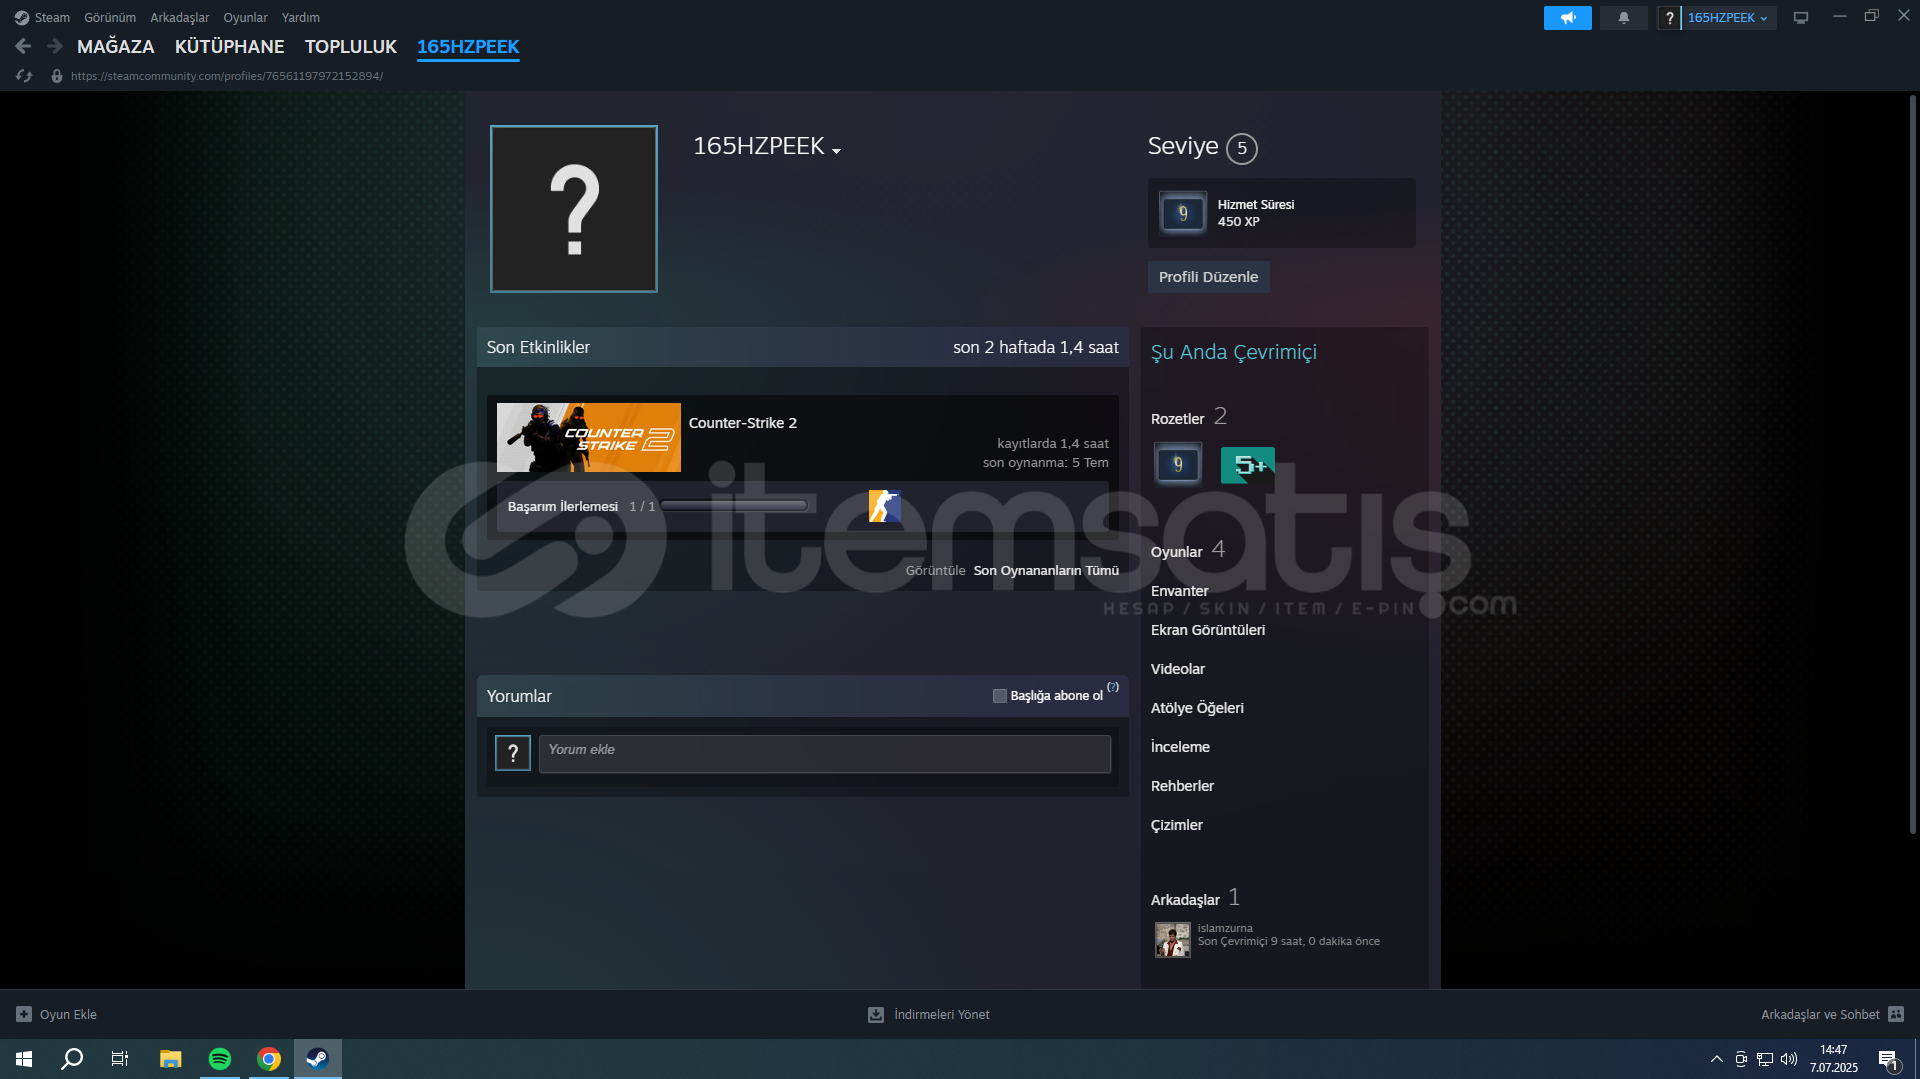Screen dimensions: 1920x1079
Task: Click the page vertical scrollbar
Action: [1912, 465]
